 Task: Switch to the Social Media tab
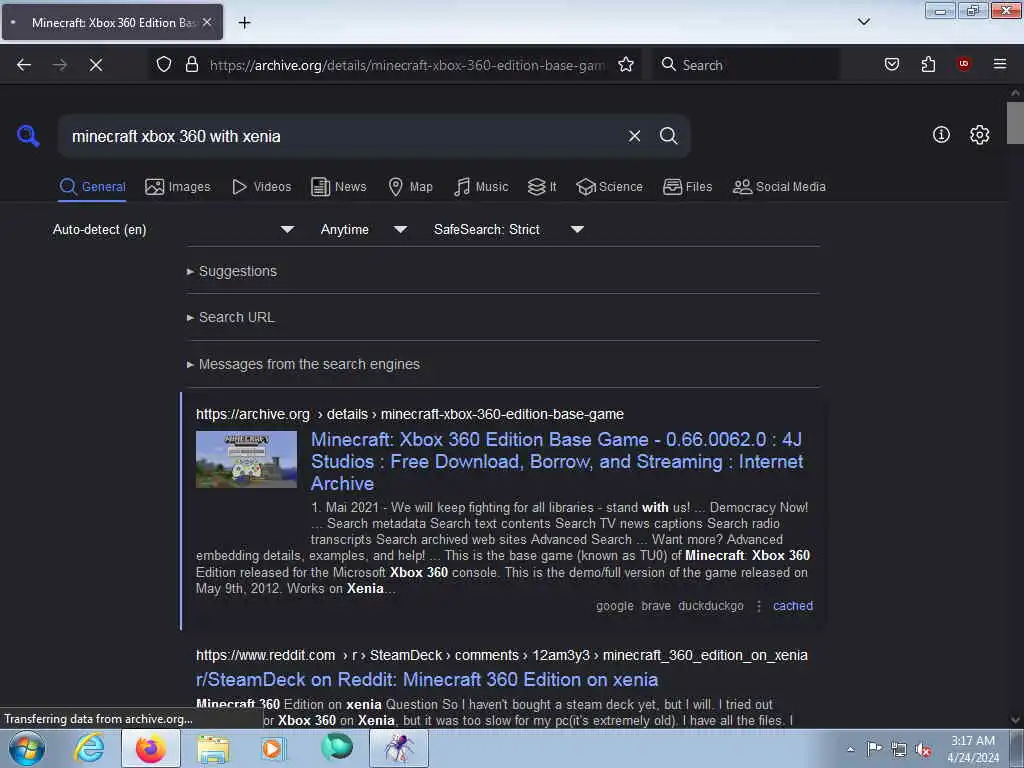click(779, 187)
